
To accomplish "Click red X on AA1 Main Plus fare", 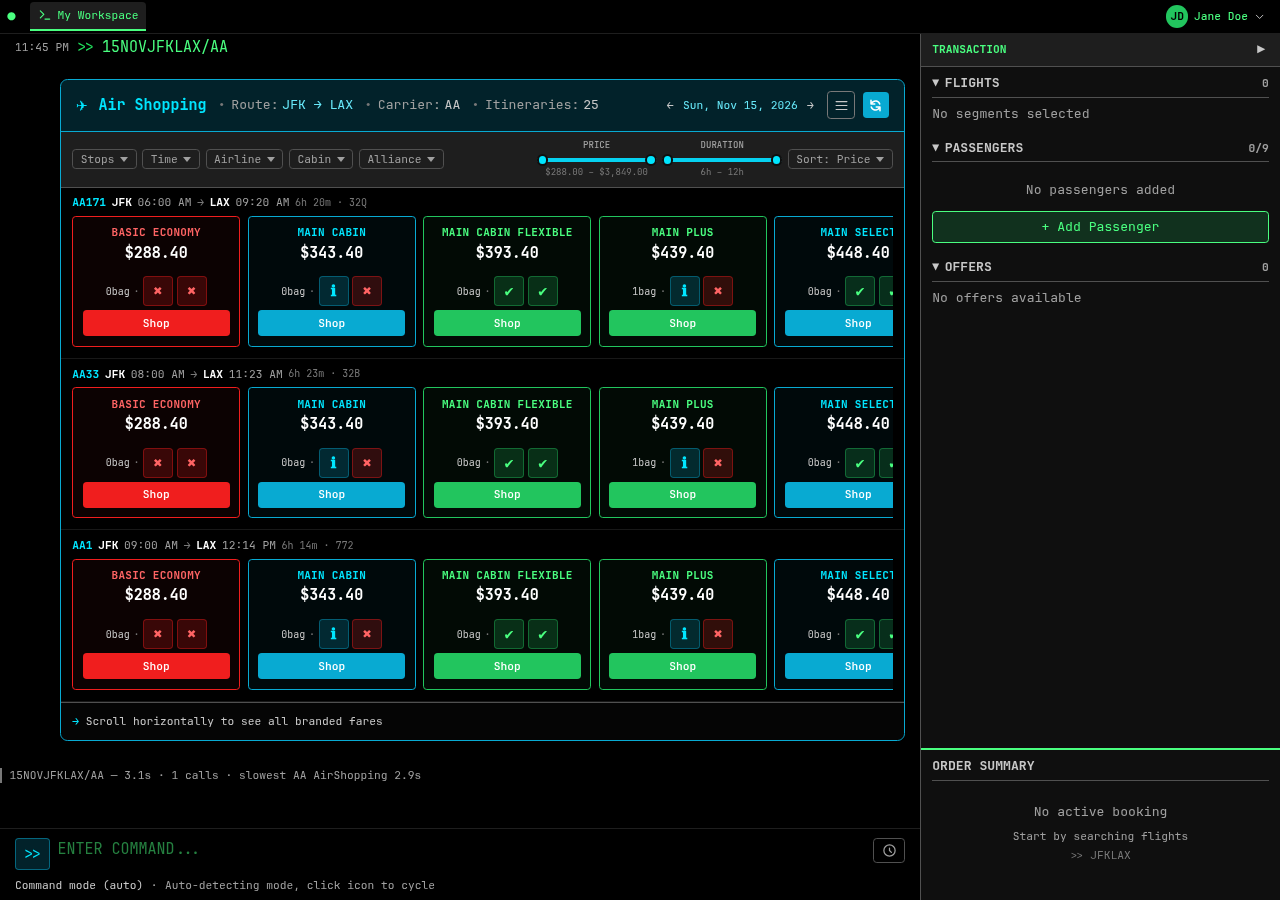I will coord(718,634).
